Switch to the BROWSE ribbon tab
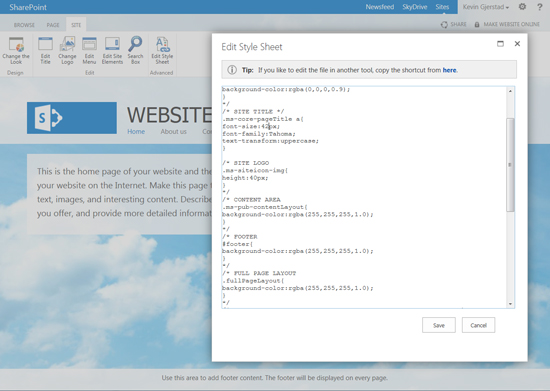This screenshot has width=550, height=391. coord(24,25)
